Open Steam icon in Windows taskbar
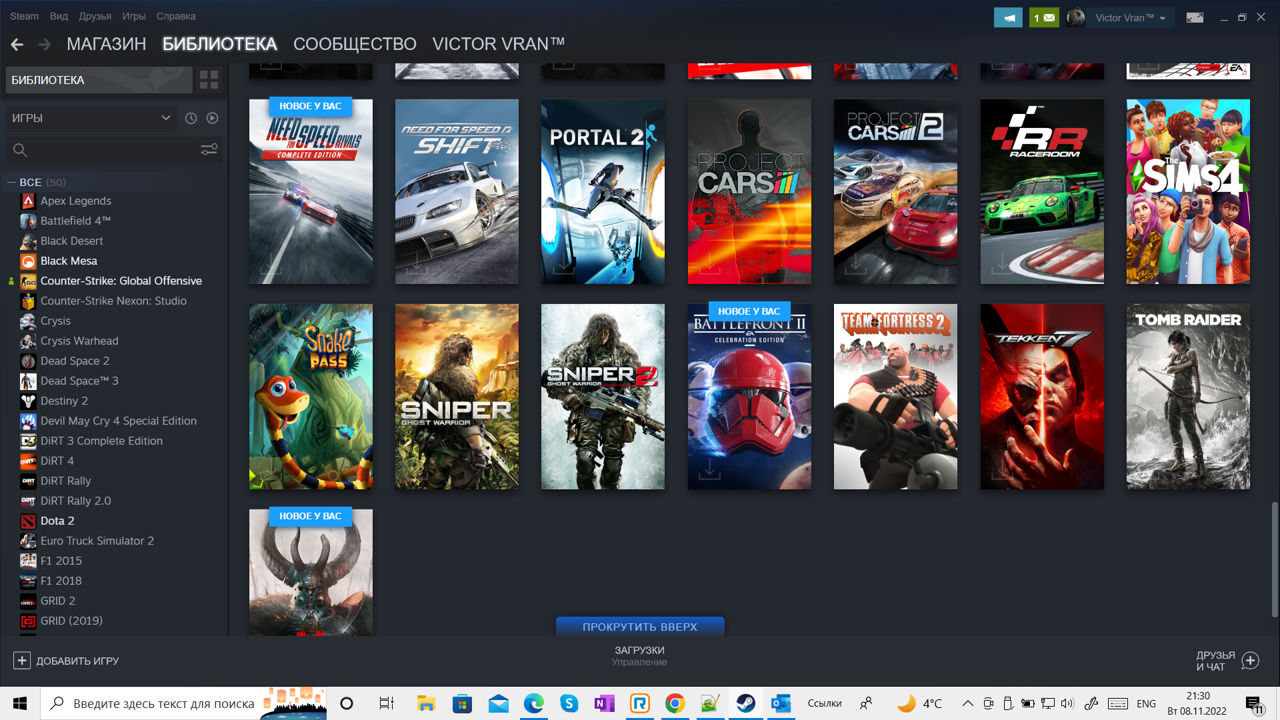1280x720 pixels. [746, 703]
